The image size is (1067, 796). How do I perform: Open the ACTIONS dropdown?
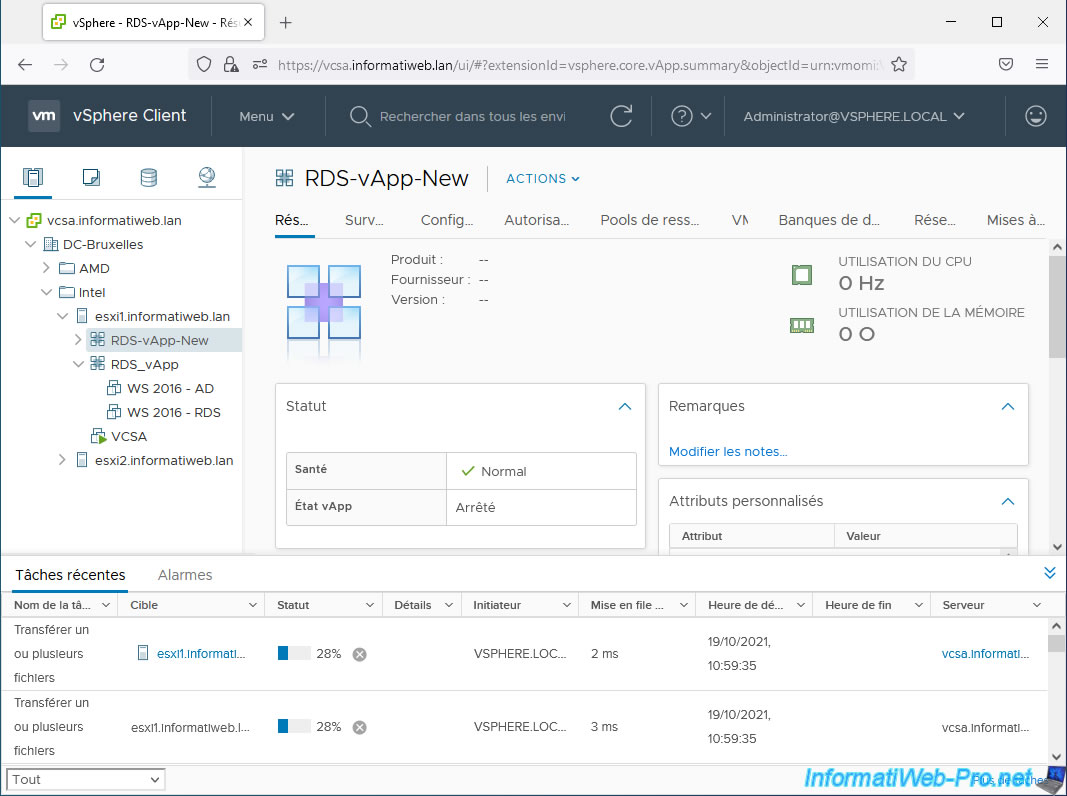tap(542, 178)
